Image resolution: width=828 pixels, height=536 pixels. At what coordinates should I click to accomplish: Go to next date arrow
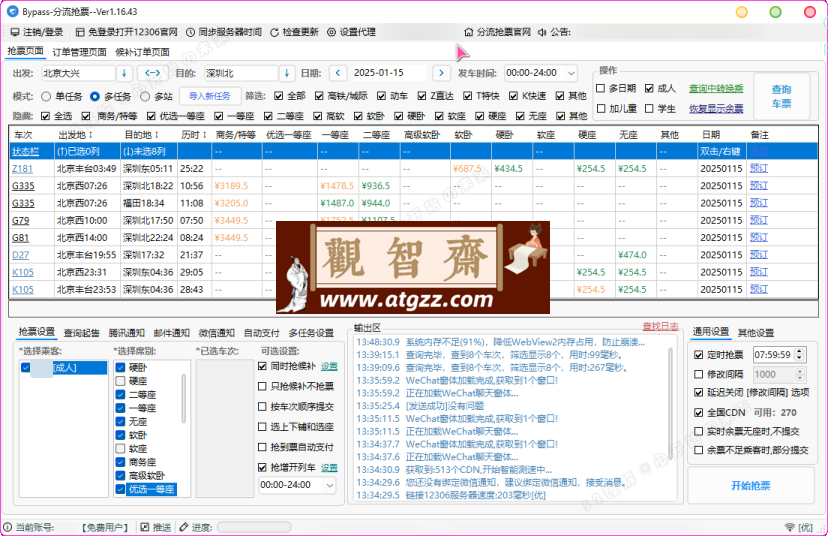(x=441, y=73)
